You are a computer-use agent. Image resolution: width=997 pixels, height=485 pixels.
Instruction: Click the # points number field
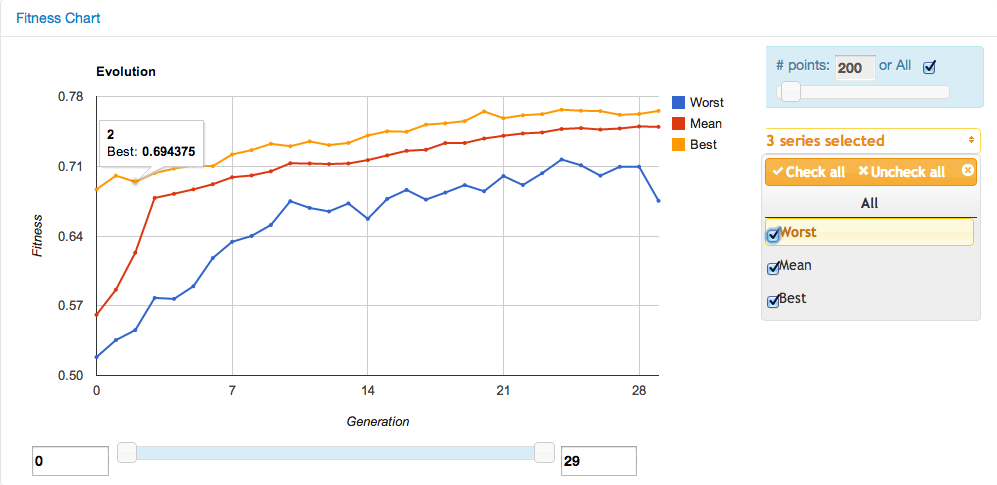tap(854, 68)
